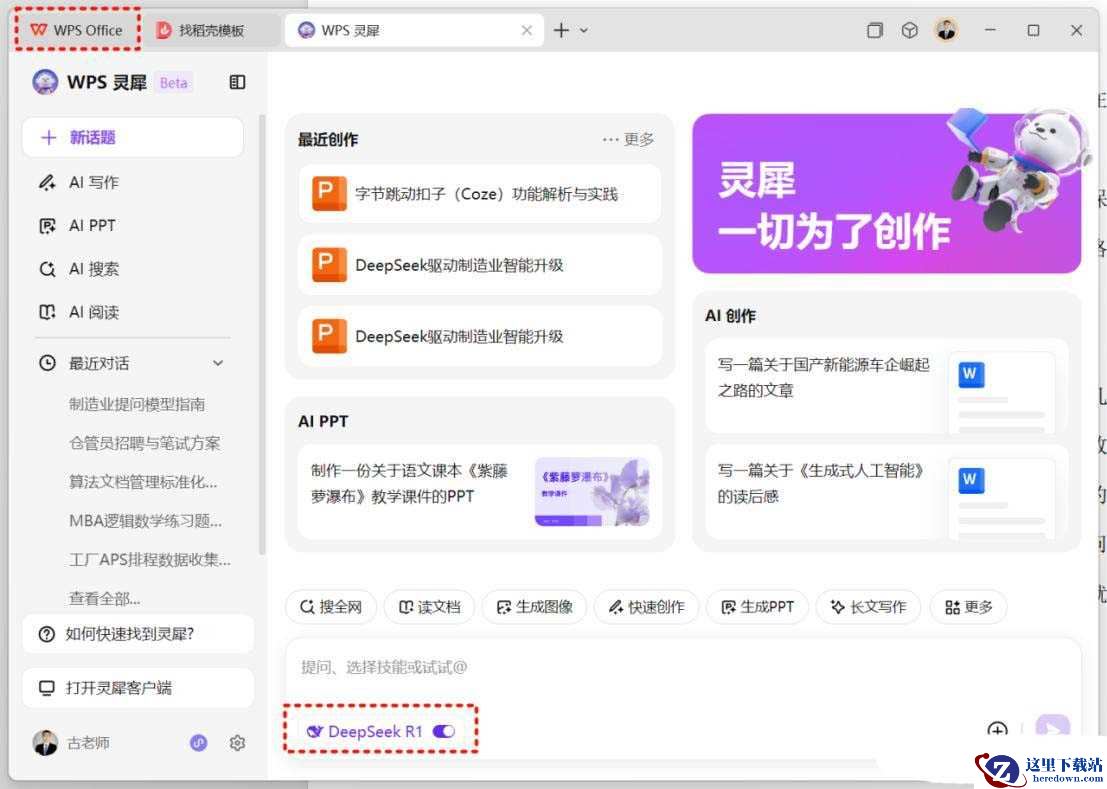1107x789 pixels.
Task: Collapse the 最近对话 chevron
Action: (x=218, y=363)
